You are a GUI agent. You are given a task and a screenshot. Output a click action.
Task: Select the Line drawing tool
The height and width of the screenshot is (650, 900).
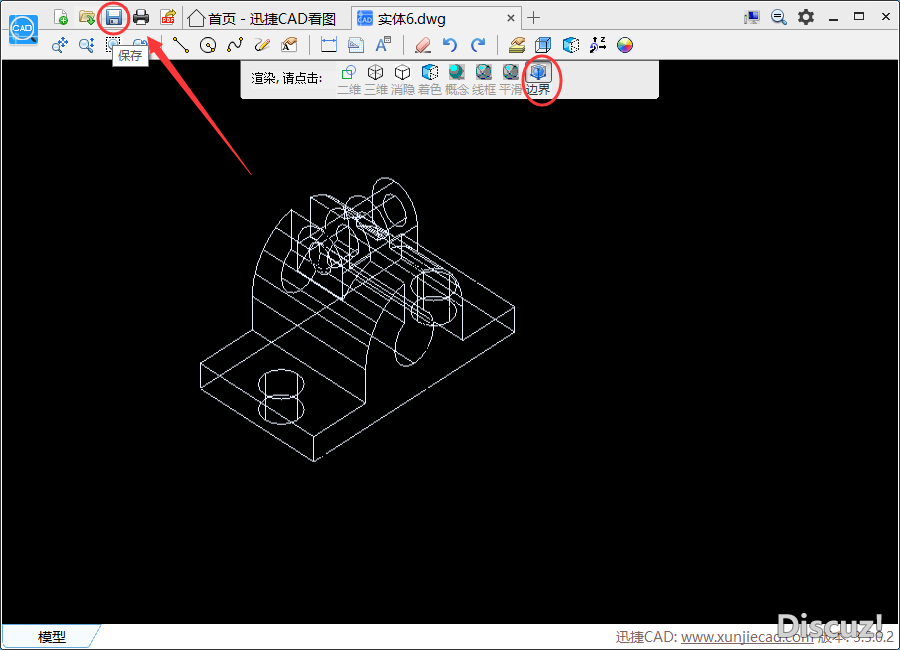tap(180, 45)
